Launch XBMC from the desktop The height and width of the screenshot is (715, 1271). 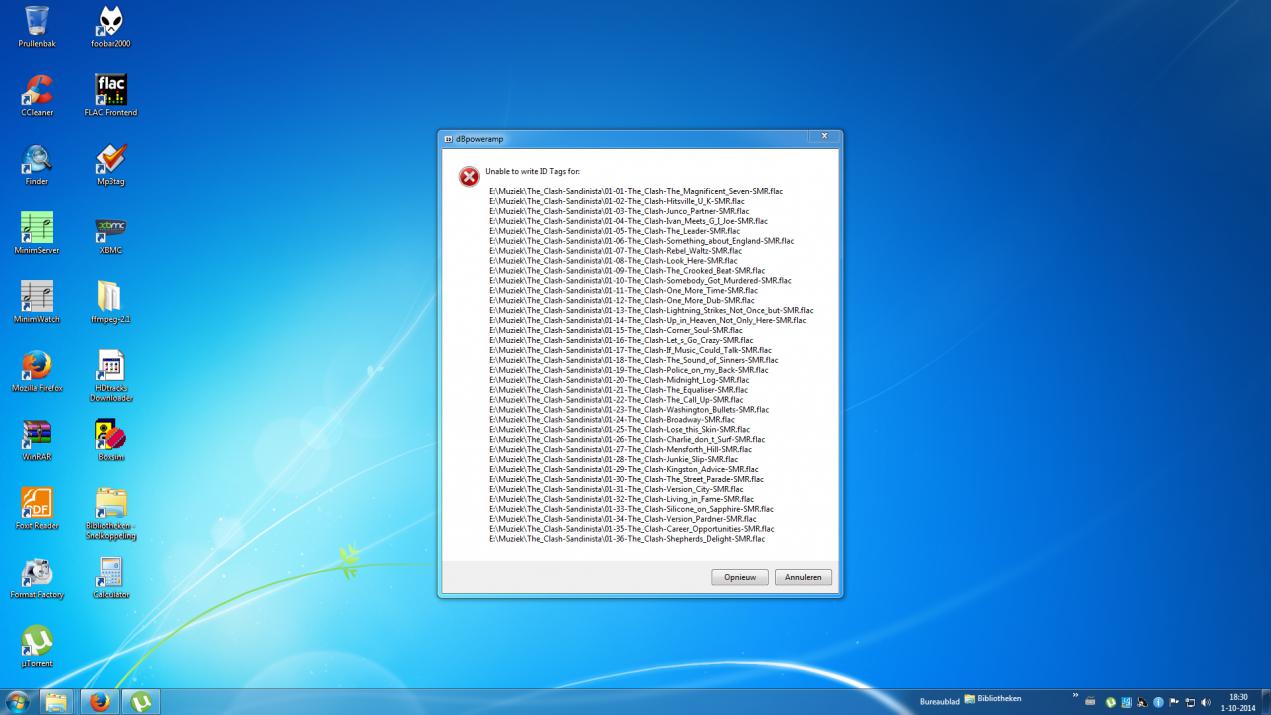click(x=110, y=229)
